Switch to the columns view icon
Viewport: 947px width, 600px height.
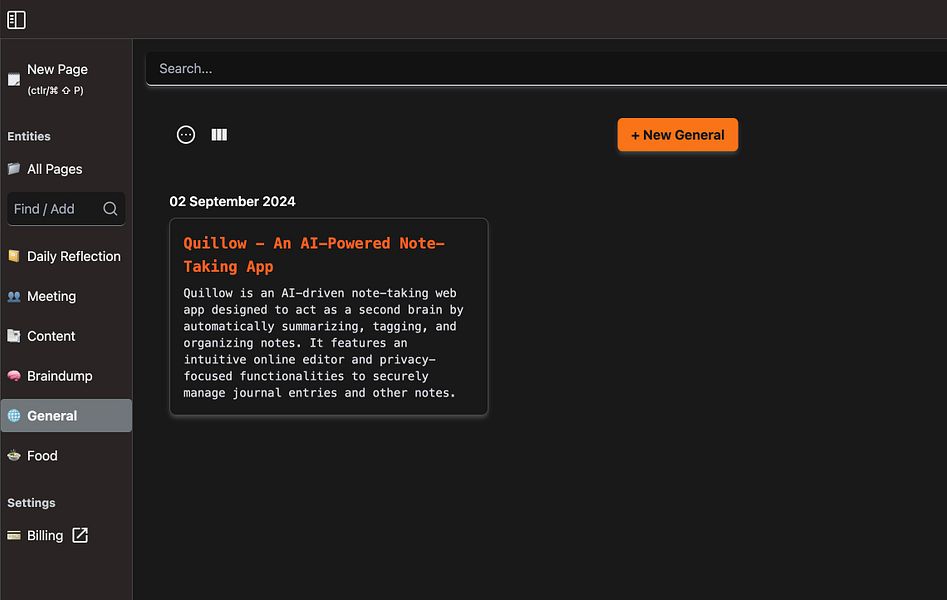tap(219, 135)
